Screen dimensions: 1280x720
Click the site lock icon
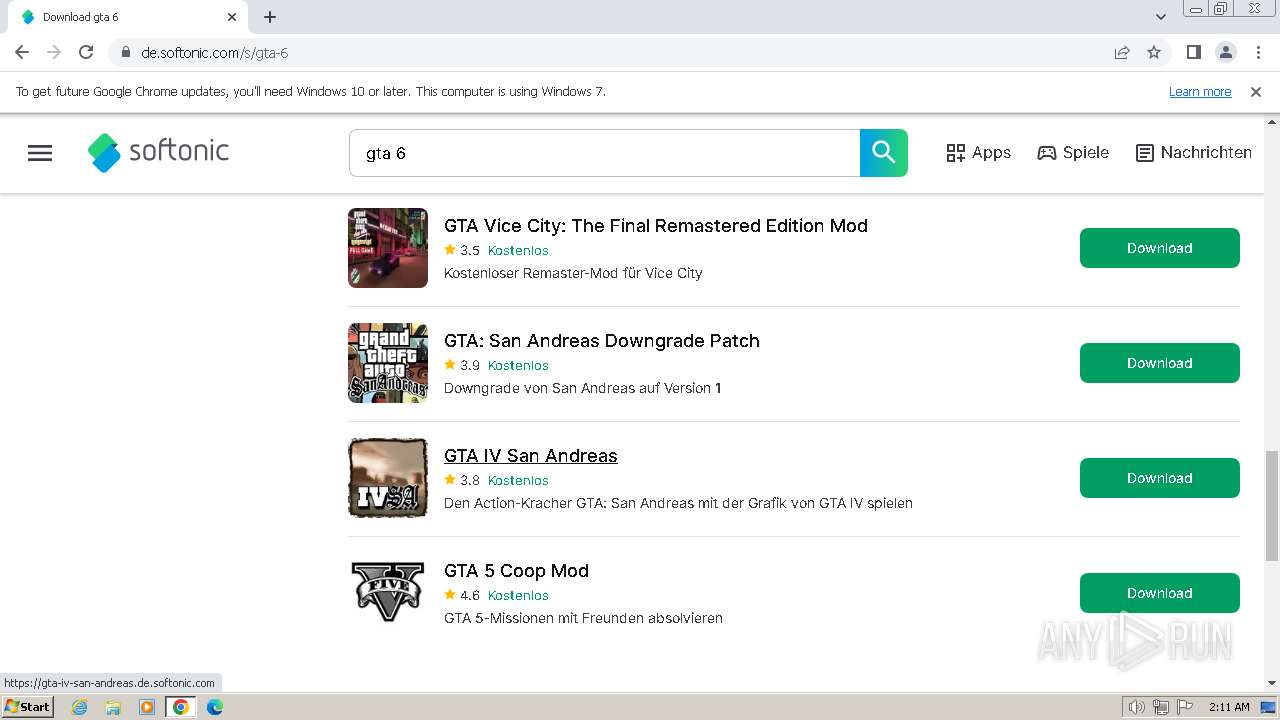coord(125,52)
